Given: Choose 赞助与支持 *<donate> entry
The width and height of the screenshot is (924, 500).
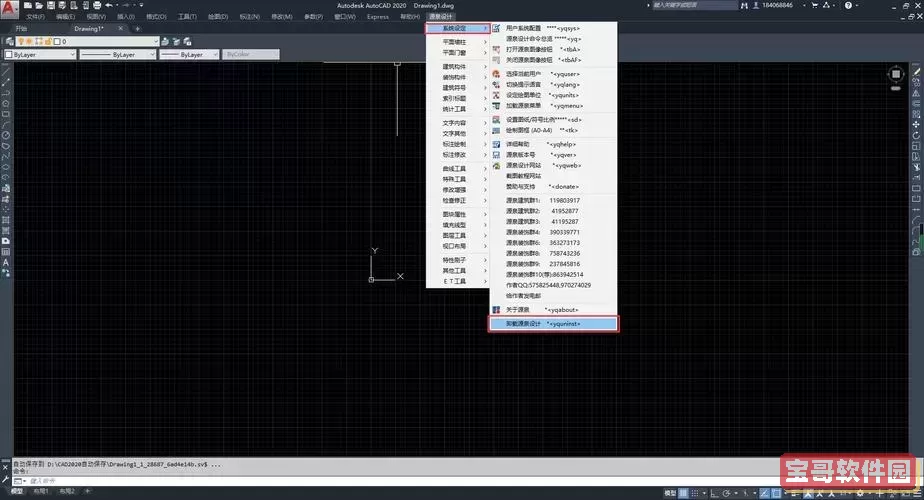Looking at the screenshot, I should point(553,186).
